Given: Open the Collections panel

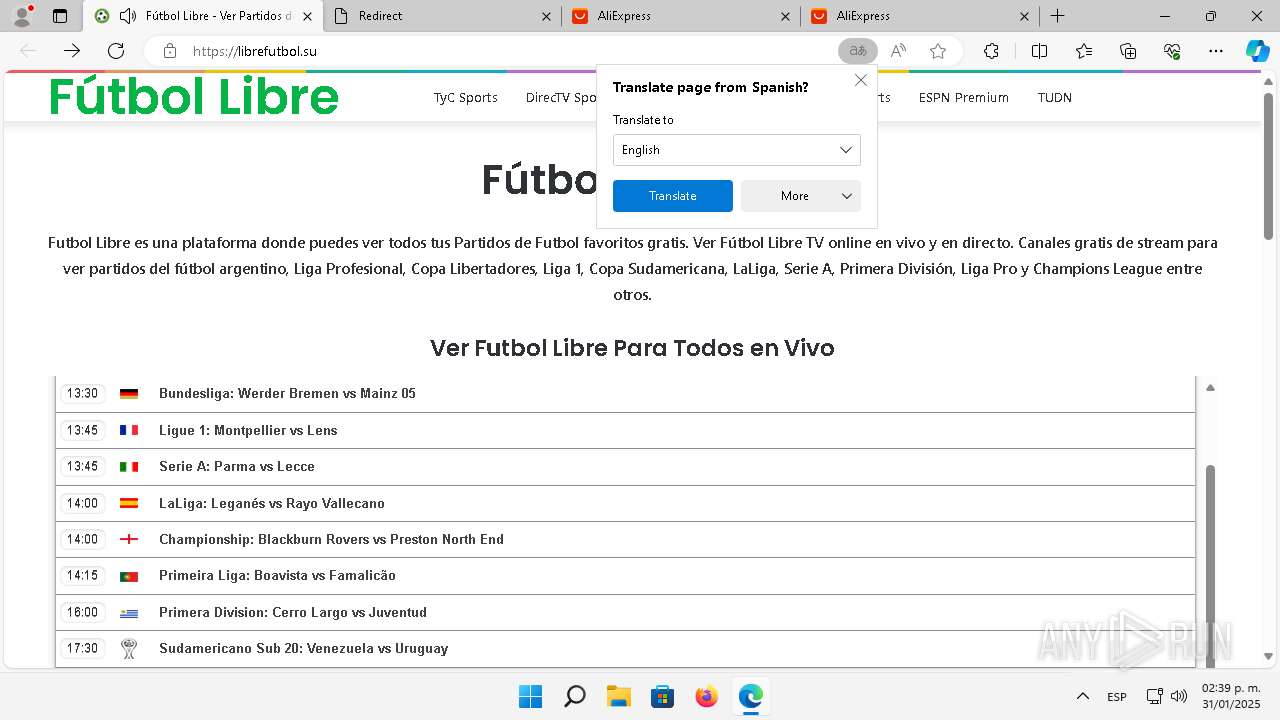Looking at the screenshot, I should pos(1128,51).
